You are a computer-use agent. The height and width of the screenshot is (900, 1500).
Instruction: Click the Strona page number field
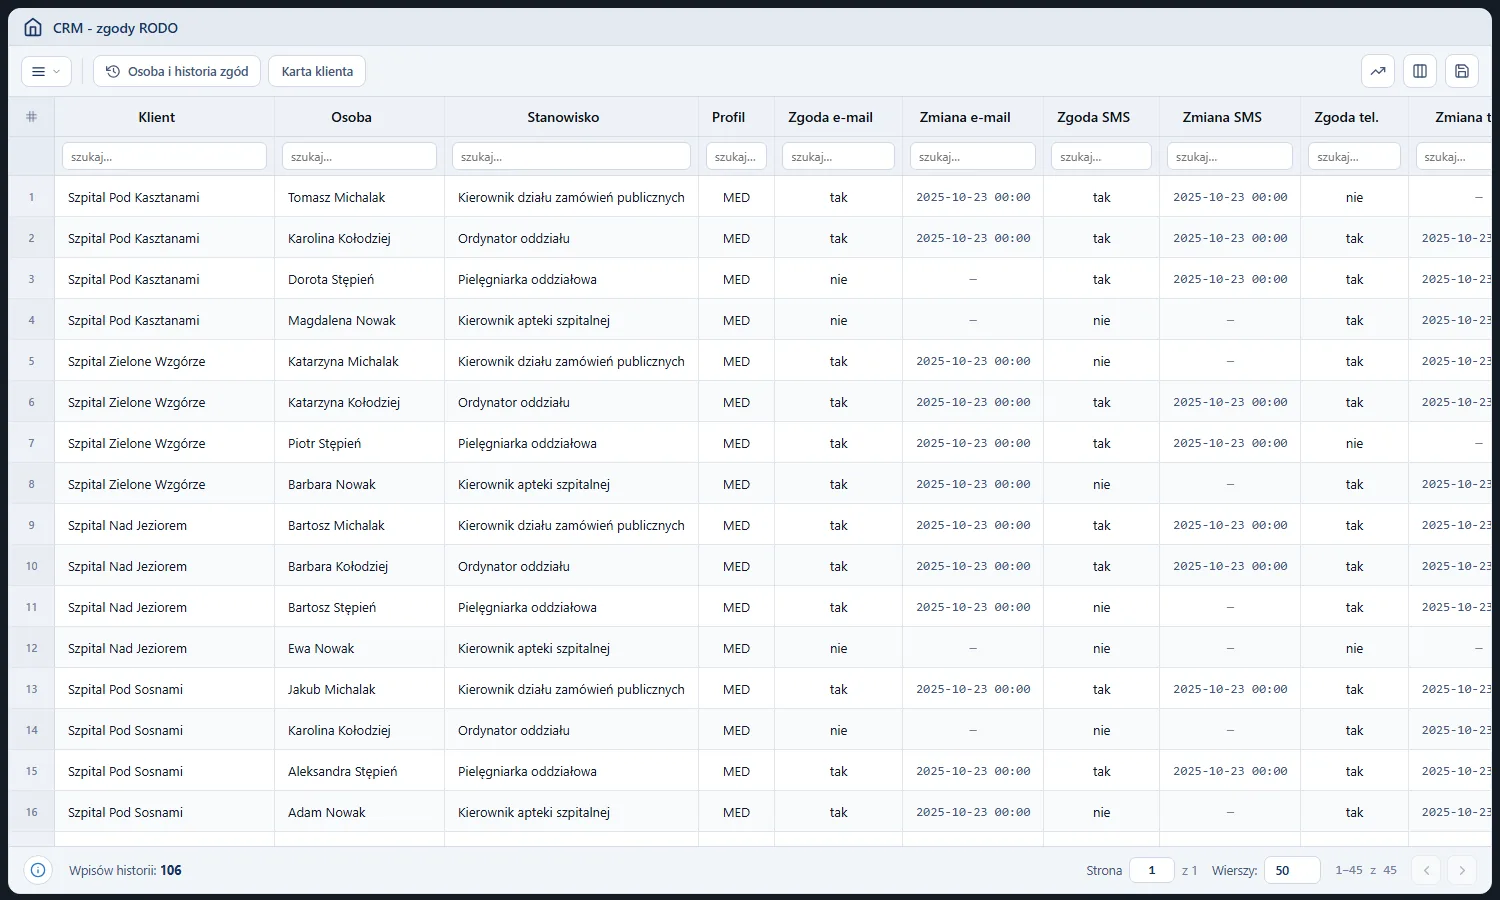[1152, 870]
